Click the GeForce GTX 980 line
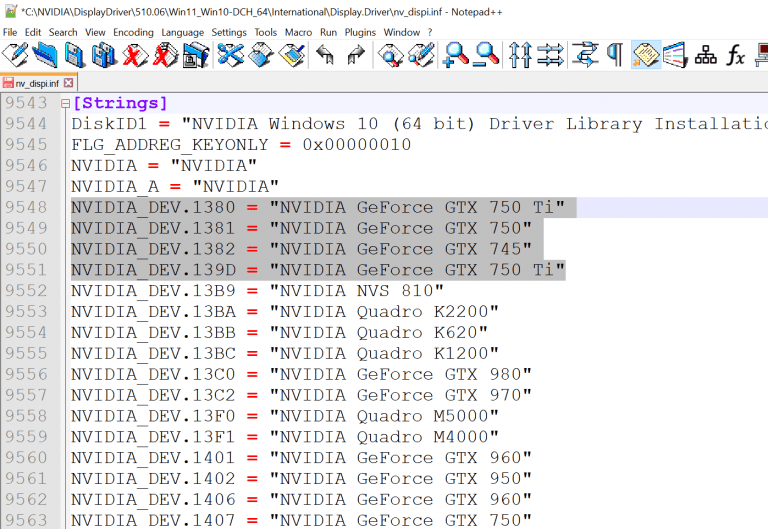The image size is (768, 529). click(x=301, y=375)
